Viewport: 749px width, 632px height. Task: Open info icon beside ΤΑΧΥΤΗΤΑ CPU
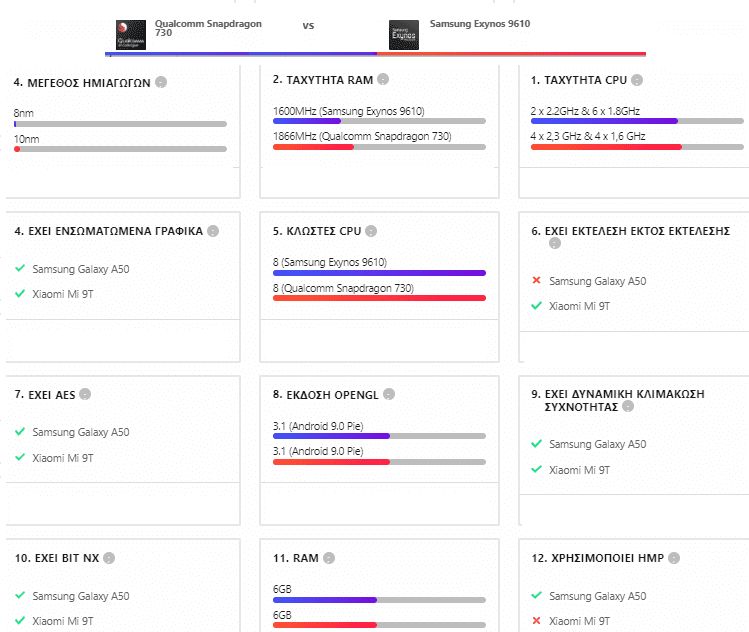(637, 80)
